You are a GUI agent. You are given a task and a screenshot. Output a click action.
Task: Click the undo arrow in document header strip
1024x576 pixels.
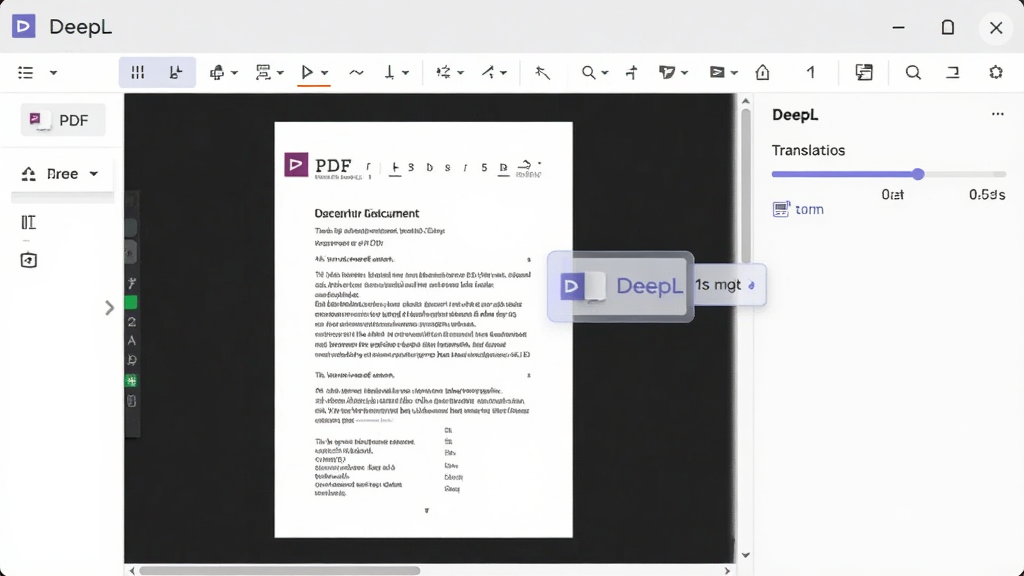pos(524,165)
